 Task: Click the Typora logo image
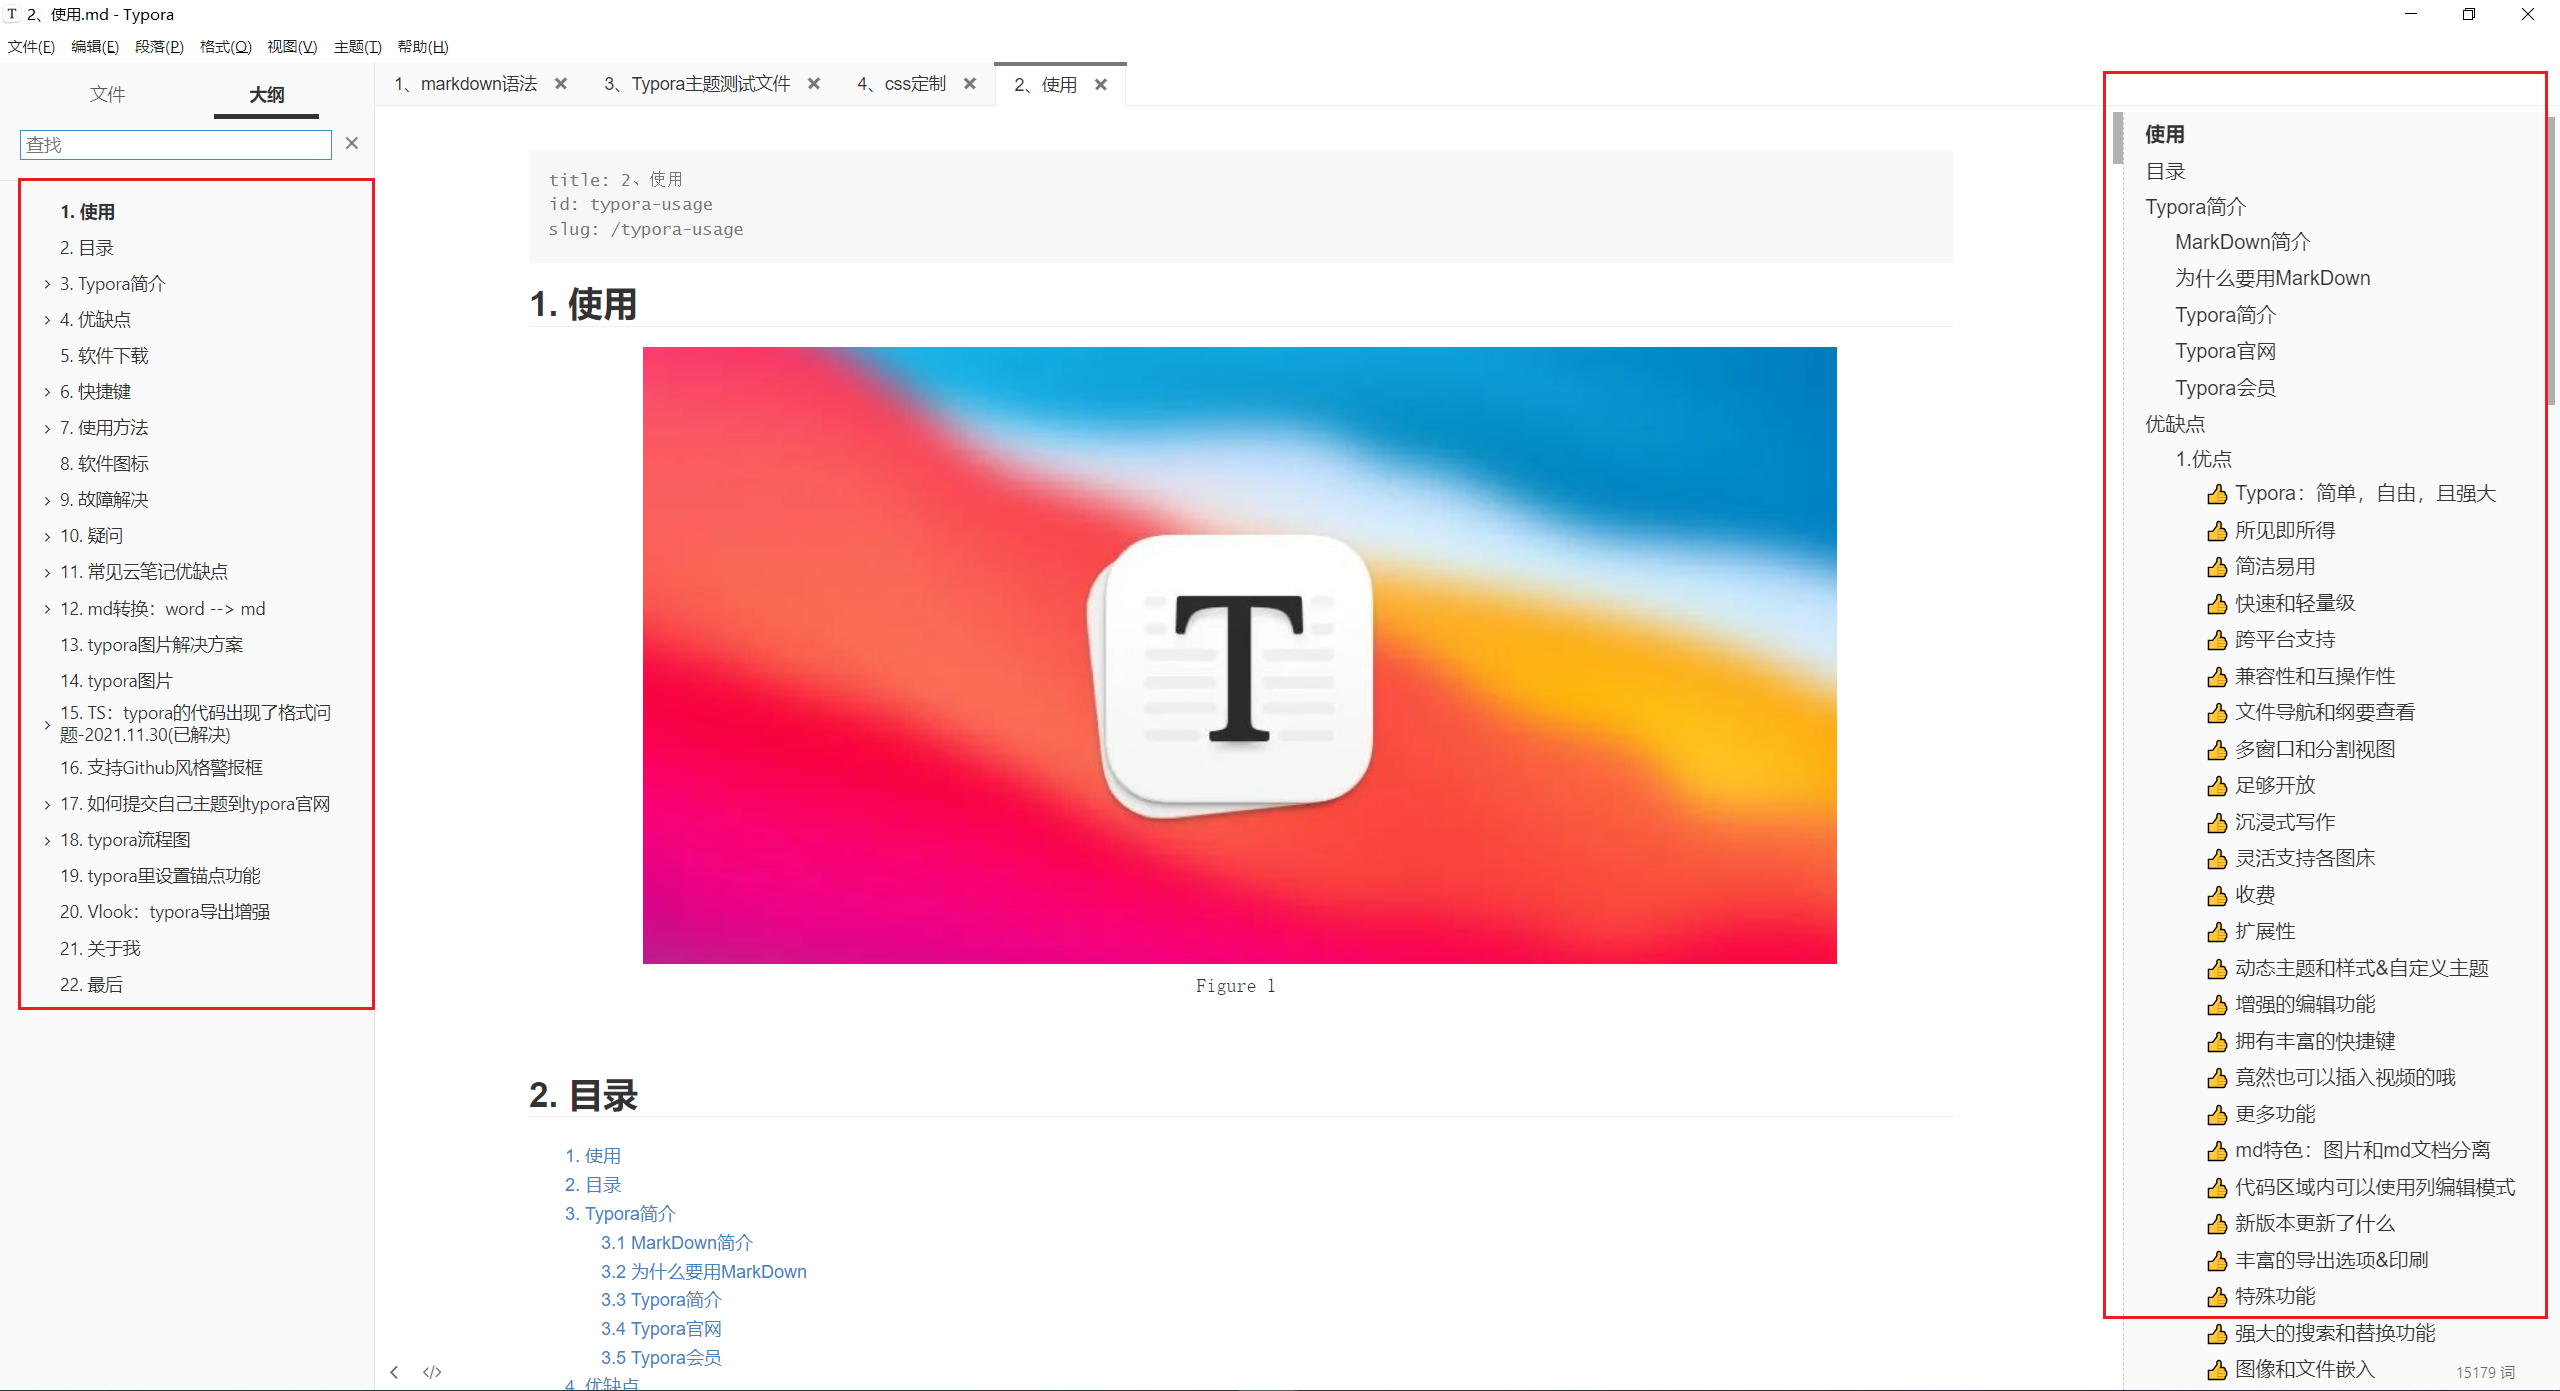(x=1239, y=655)
